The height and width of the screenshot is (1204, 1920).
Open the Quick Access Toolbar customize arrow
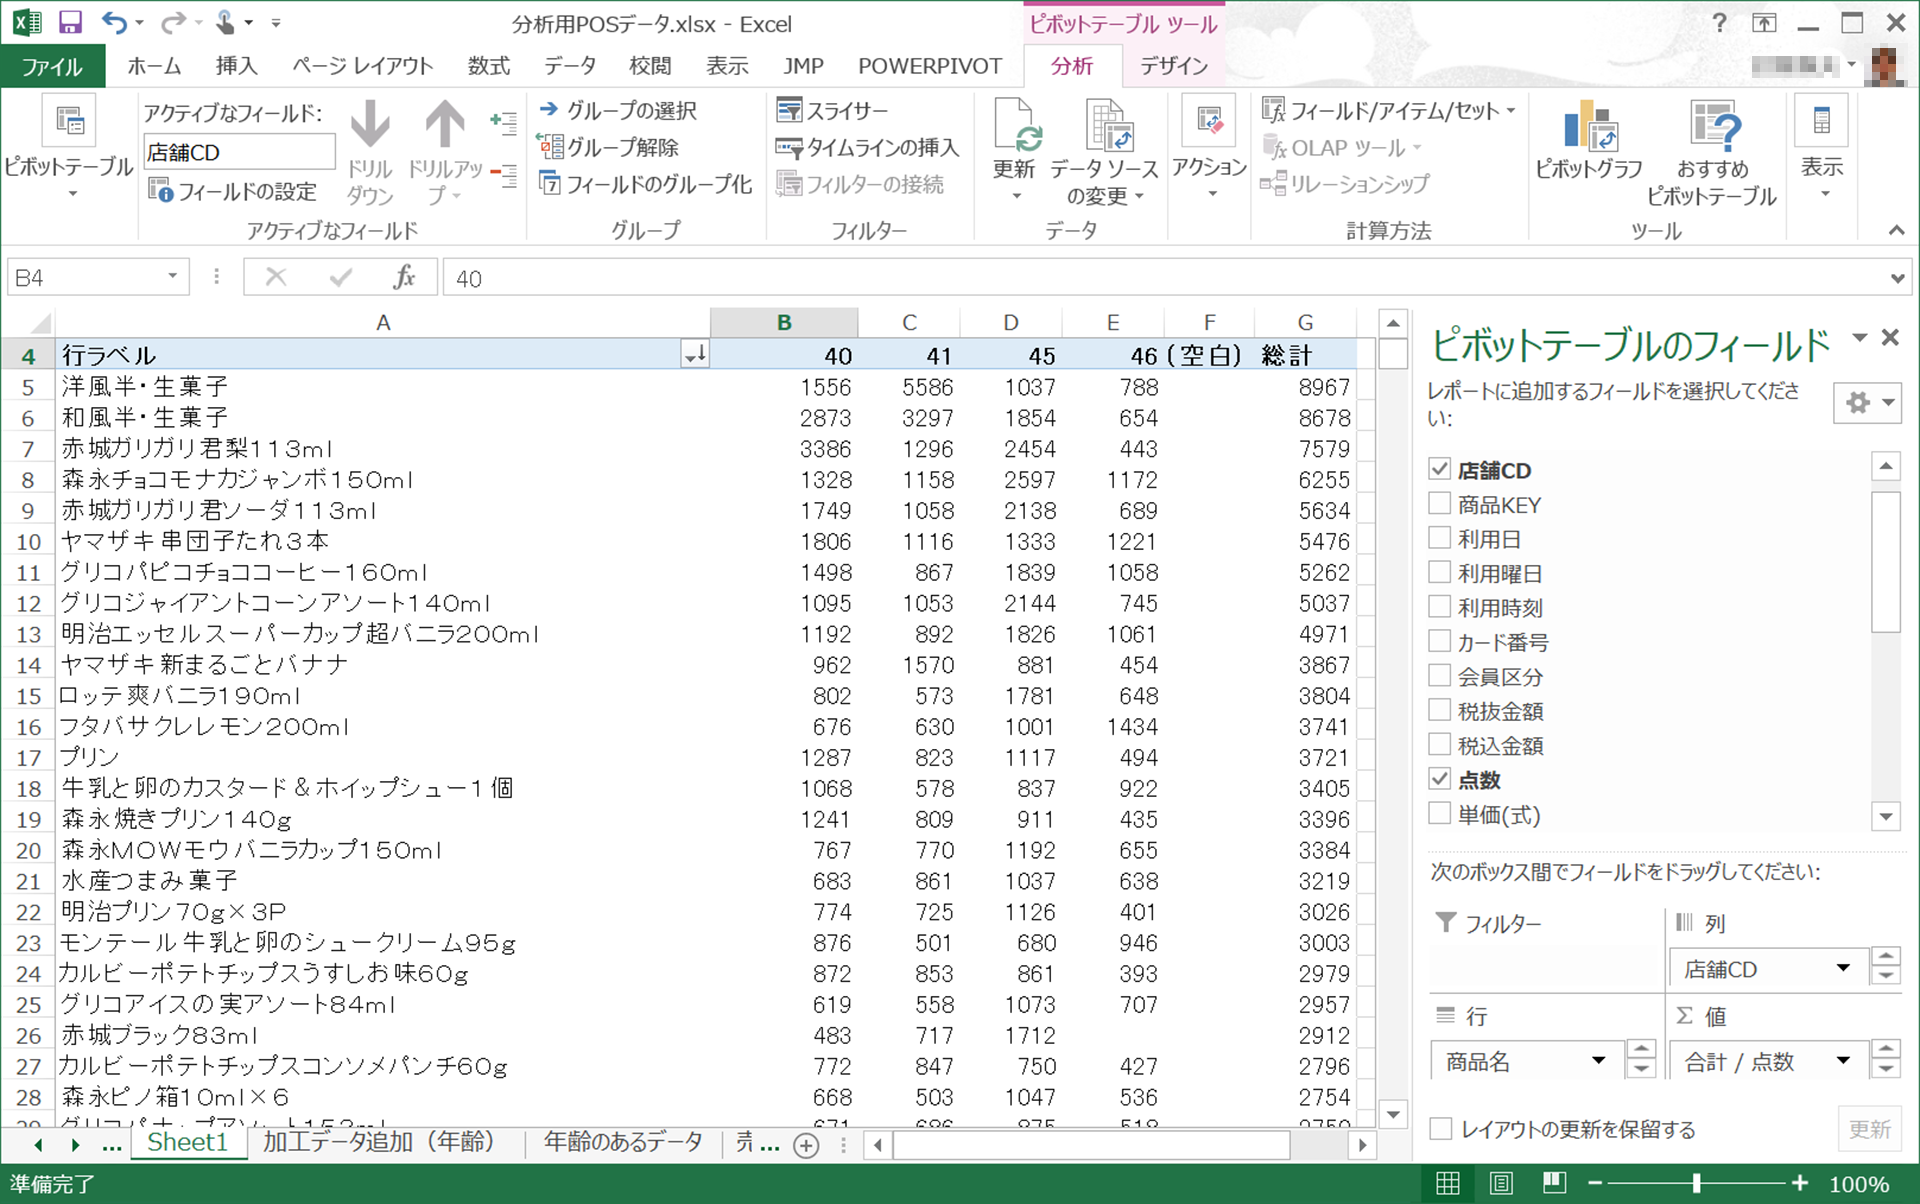[x=276, y=23]
